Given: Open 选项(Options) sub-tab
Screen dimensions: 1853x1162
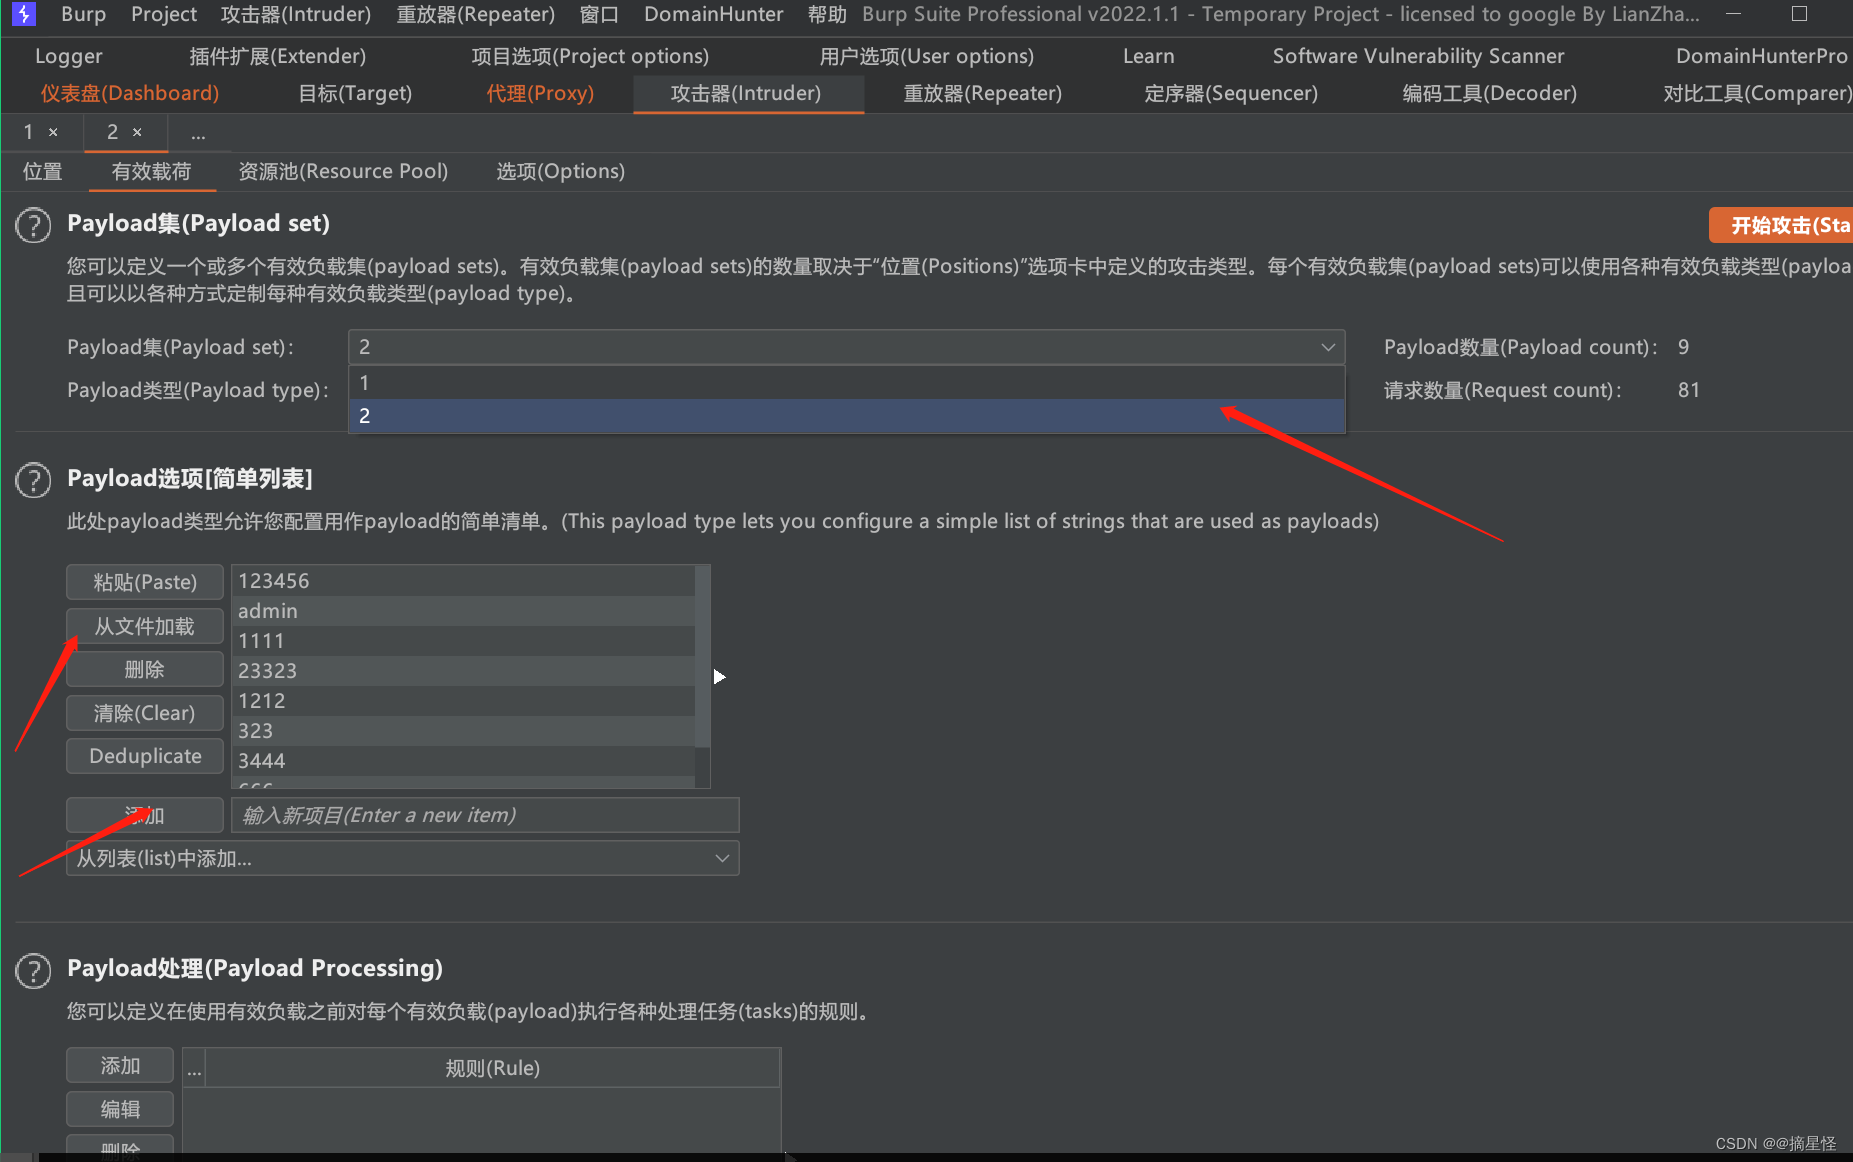Looking at the screenshot, I should pyautogui.click(x=560, y=171).
